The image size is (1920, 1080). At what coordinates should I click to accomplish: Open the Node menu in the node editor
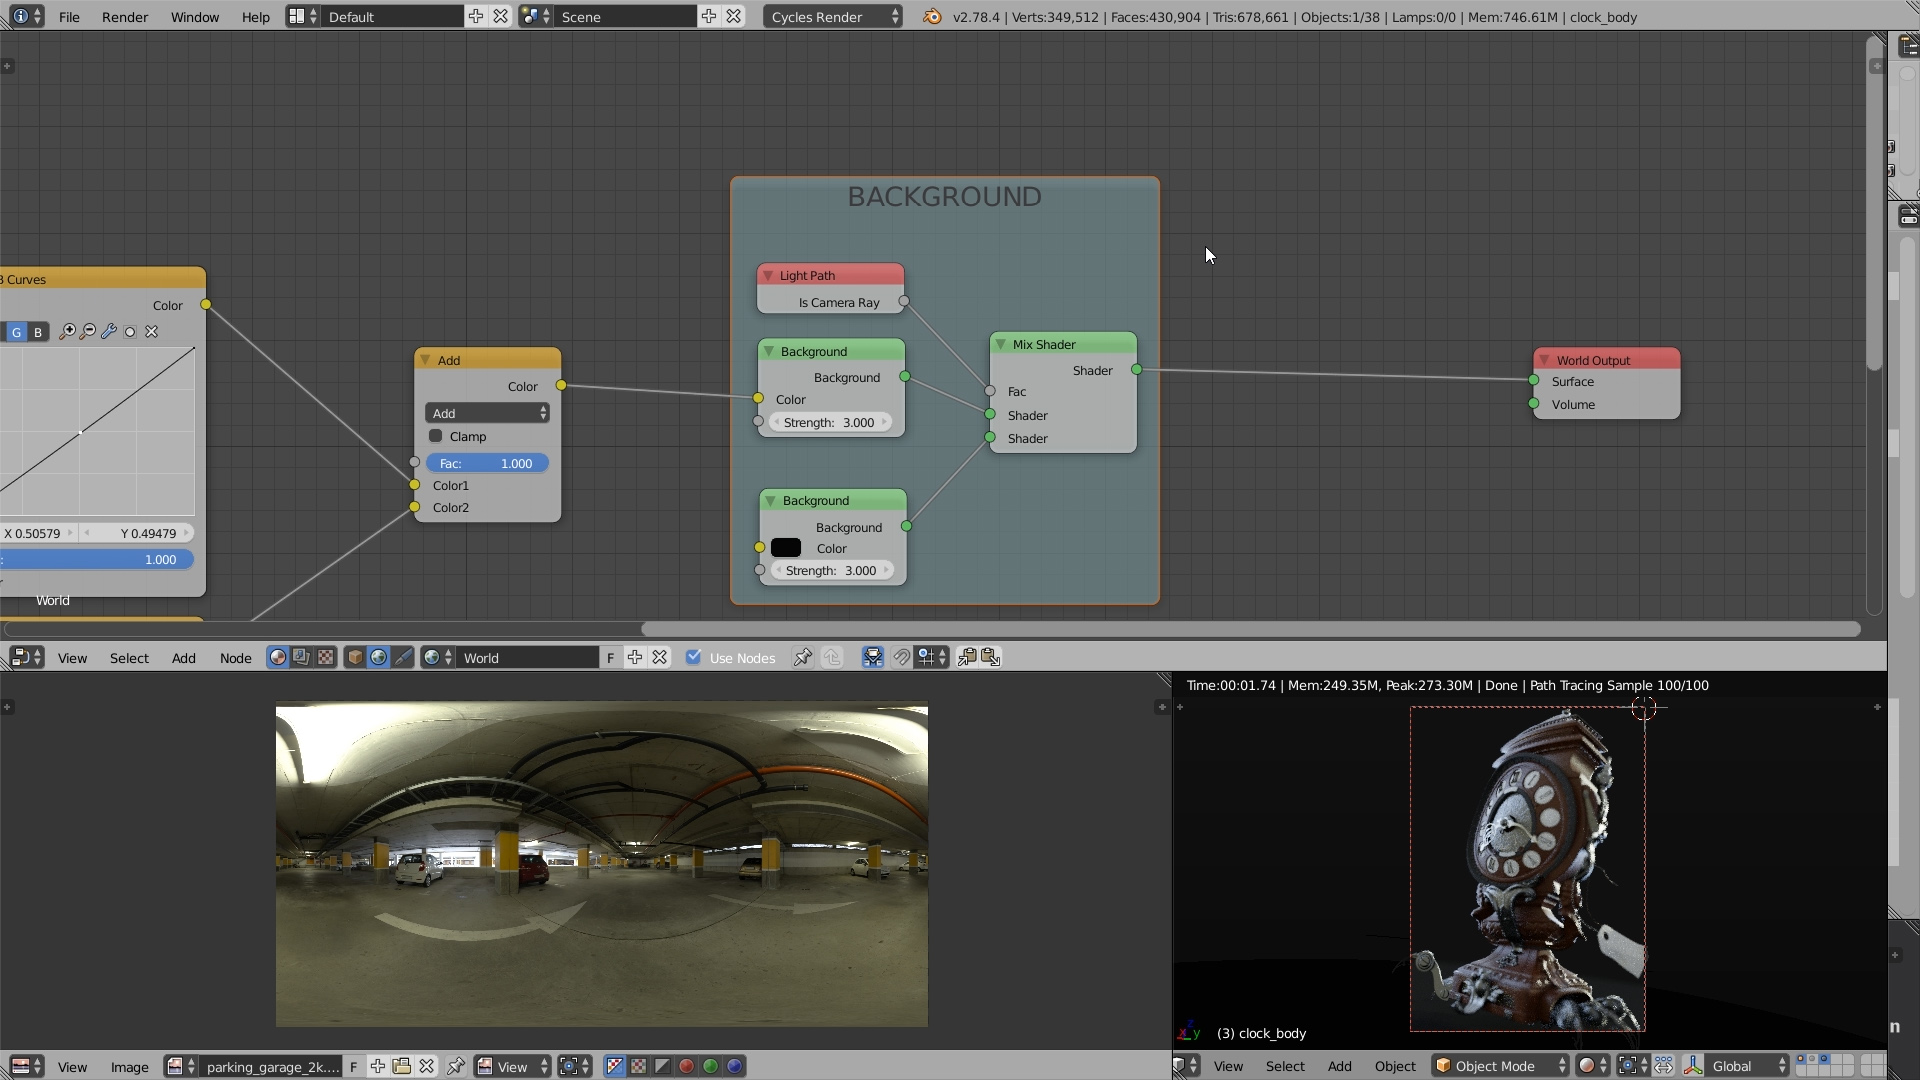[235, 657]
